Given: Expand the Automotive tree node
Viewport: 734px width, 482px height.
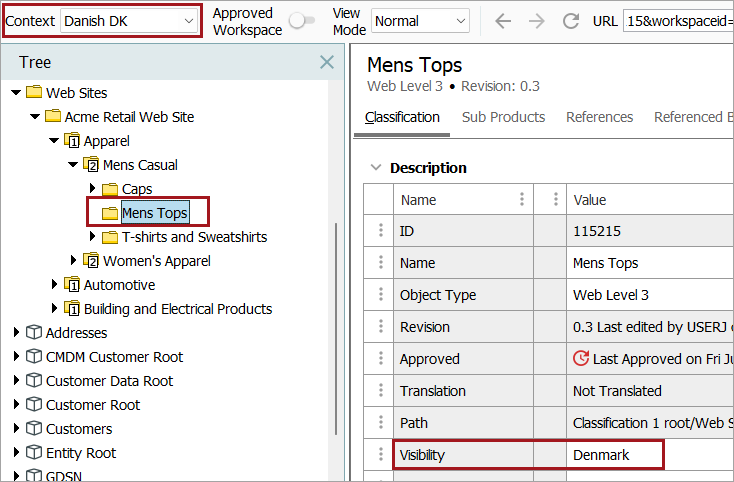Looking at the screenshot, I should [55, 285].
